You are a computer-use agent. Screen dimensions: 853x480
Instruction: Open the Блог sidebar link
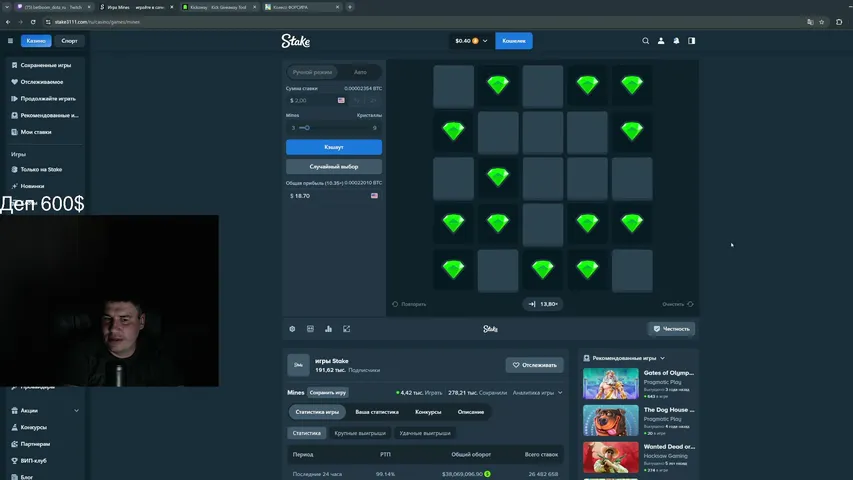pyautogui.click(x=27, y=477)
